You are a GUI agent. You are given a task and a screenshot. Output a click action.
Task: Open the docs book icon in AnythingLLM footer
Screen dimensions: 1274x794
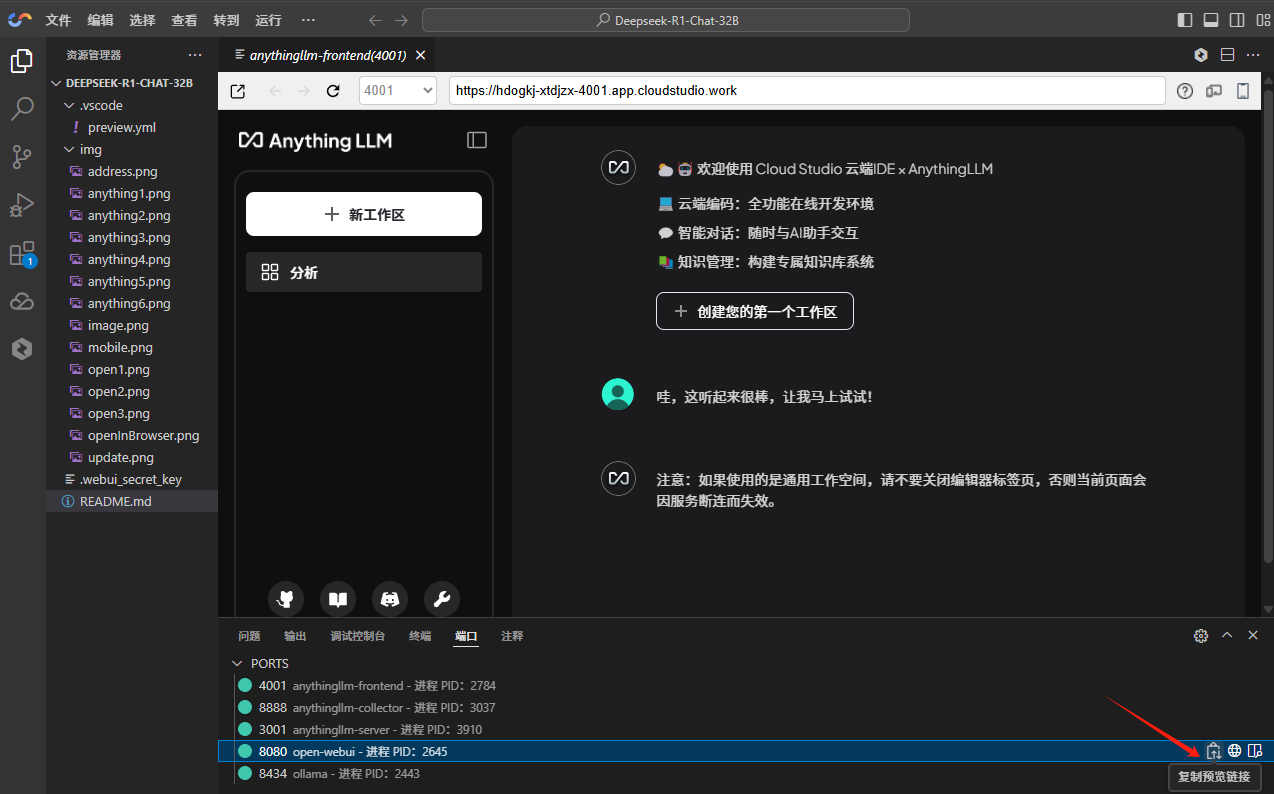[x=338, y=599]
